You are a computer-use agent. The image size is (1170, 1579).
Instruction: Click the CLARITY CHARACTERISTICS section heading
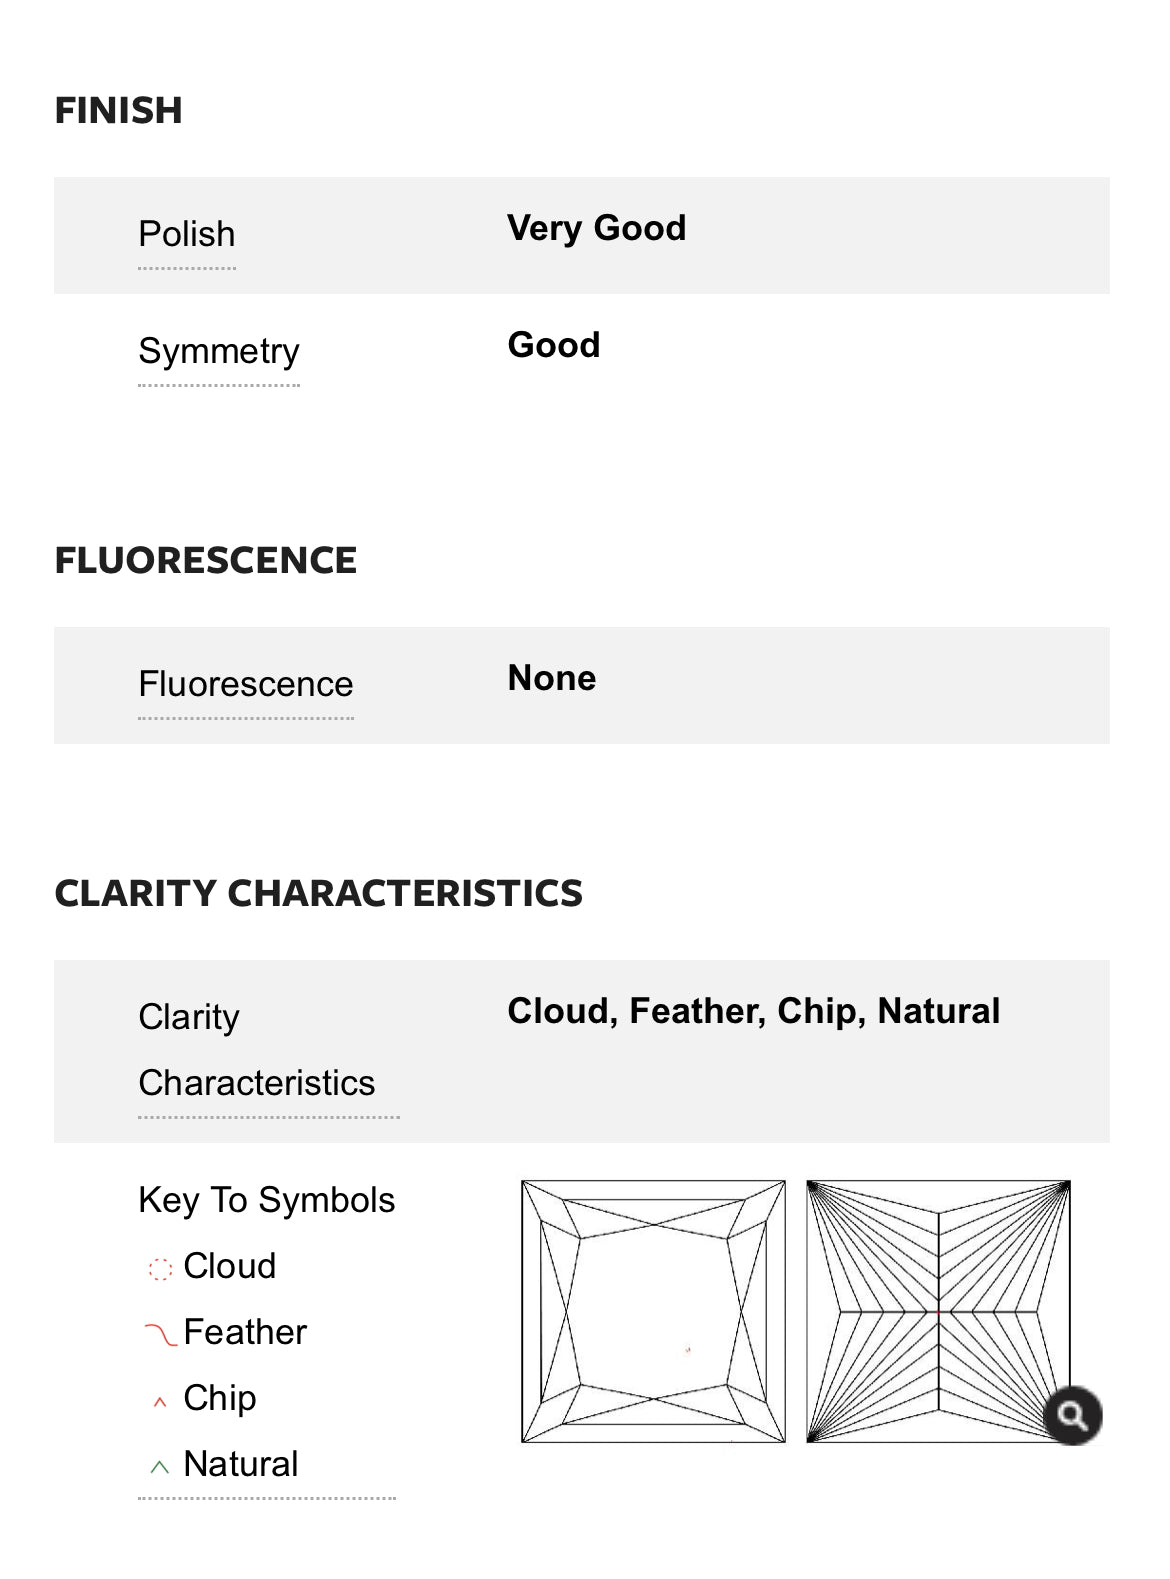point(318,894)
